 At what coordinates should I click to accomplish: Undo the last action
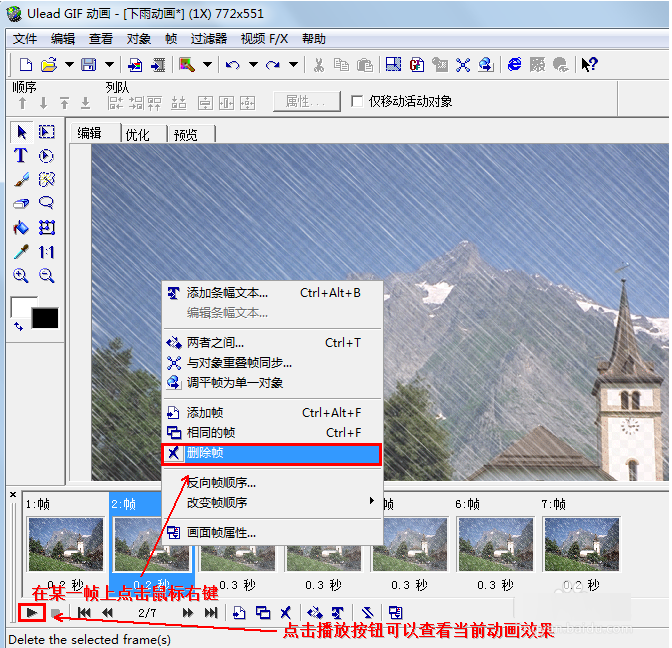pyautogui.click(x=232, y=65)
